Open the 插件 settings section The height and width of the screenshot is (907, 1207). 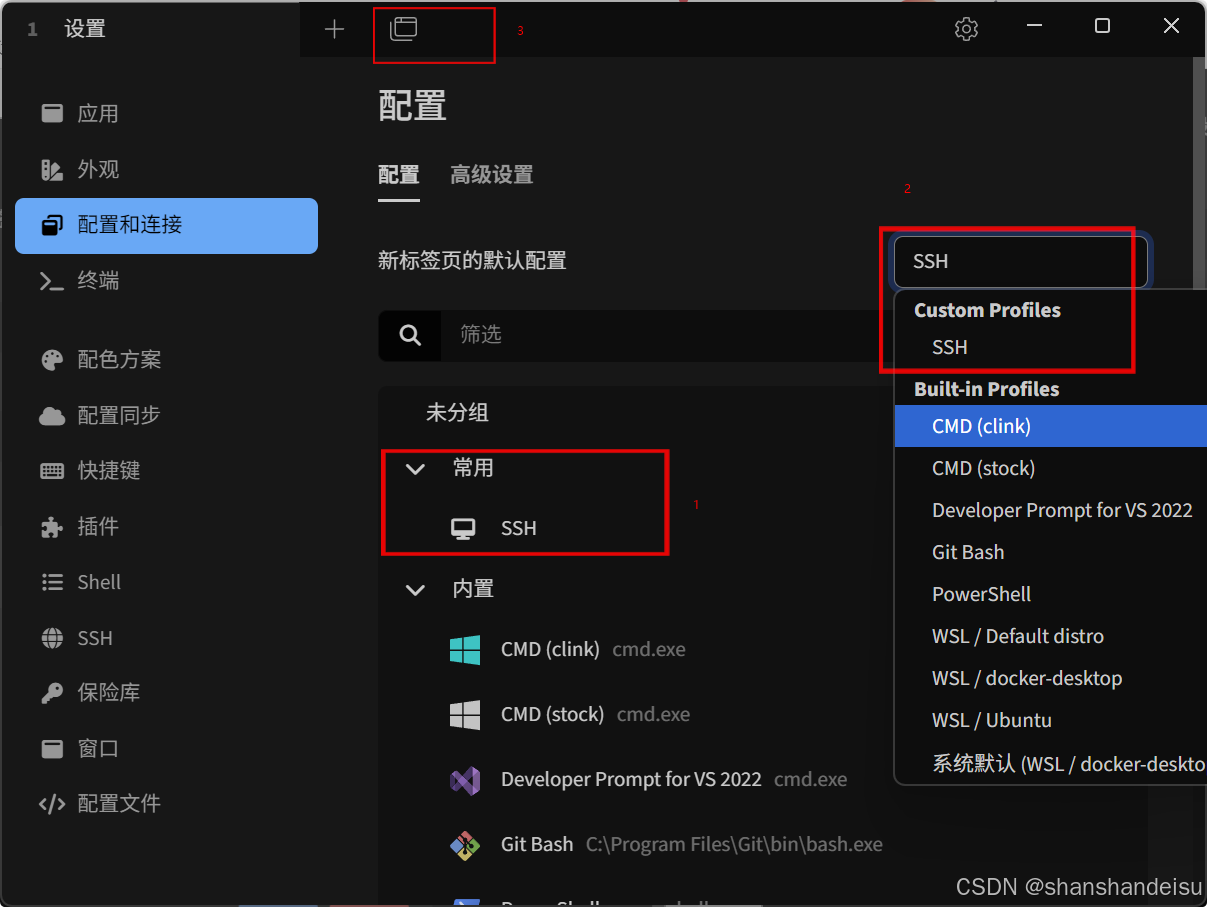pos(166,526)
